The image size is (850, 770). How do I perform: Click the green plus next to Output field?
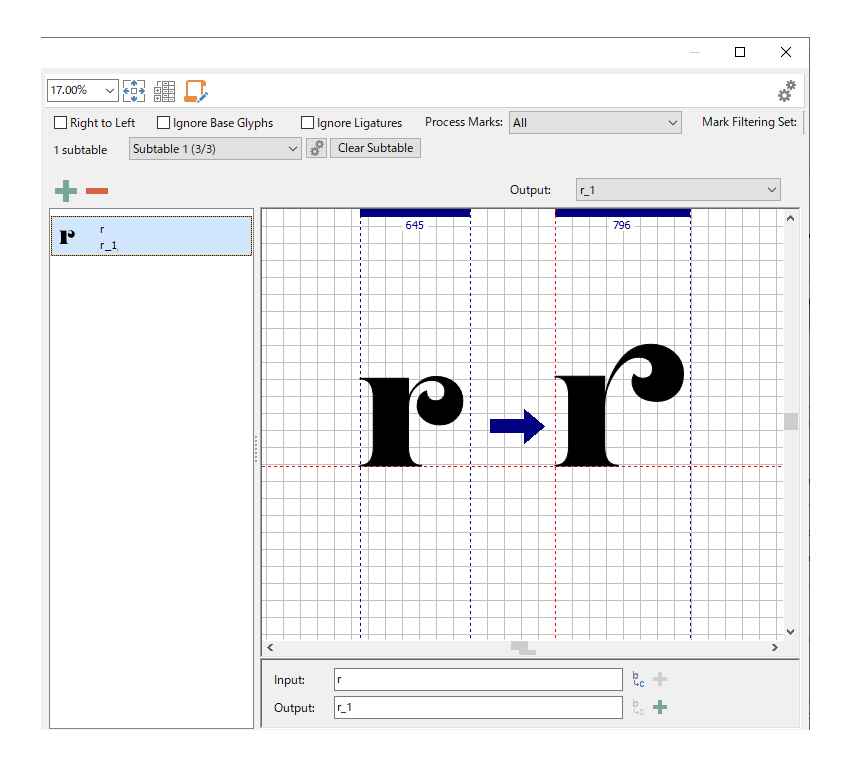[x=660, y=708]
